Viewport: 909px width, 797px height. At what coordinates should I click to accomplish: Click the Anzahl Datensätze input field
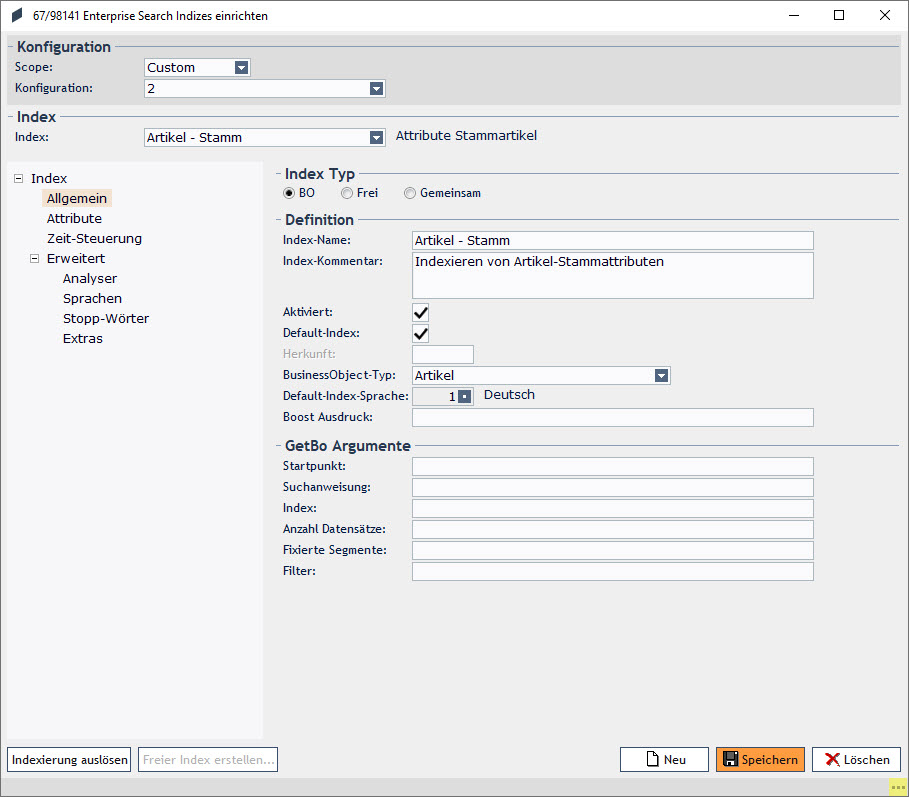(613, 529)
